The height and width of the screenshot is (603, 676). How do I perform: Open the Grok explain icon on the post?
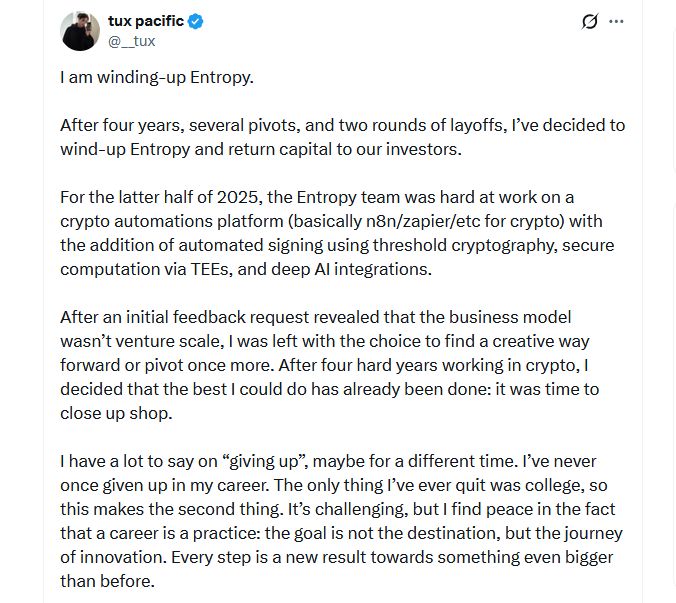590,22
